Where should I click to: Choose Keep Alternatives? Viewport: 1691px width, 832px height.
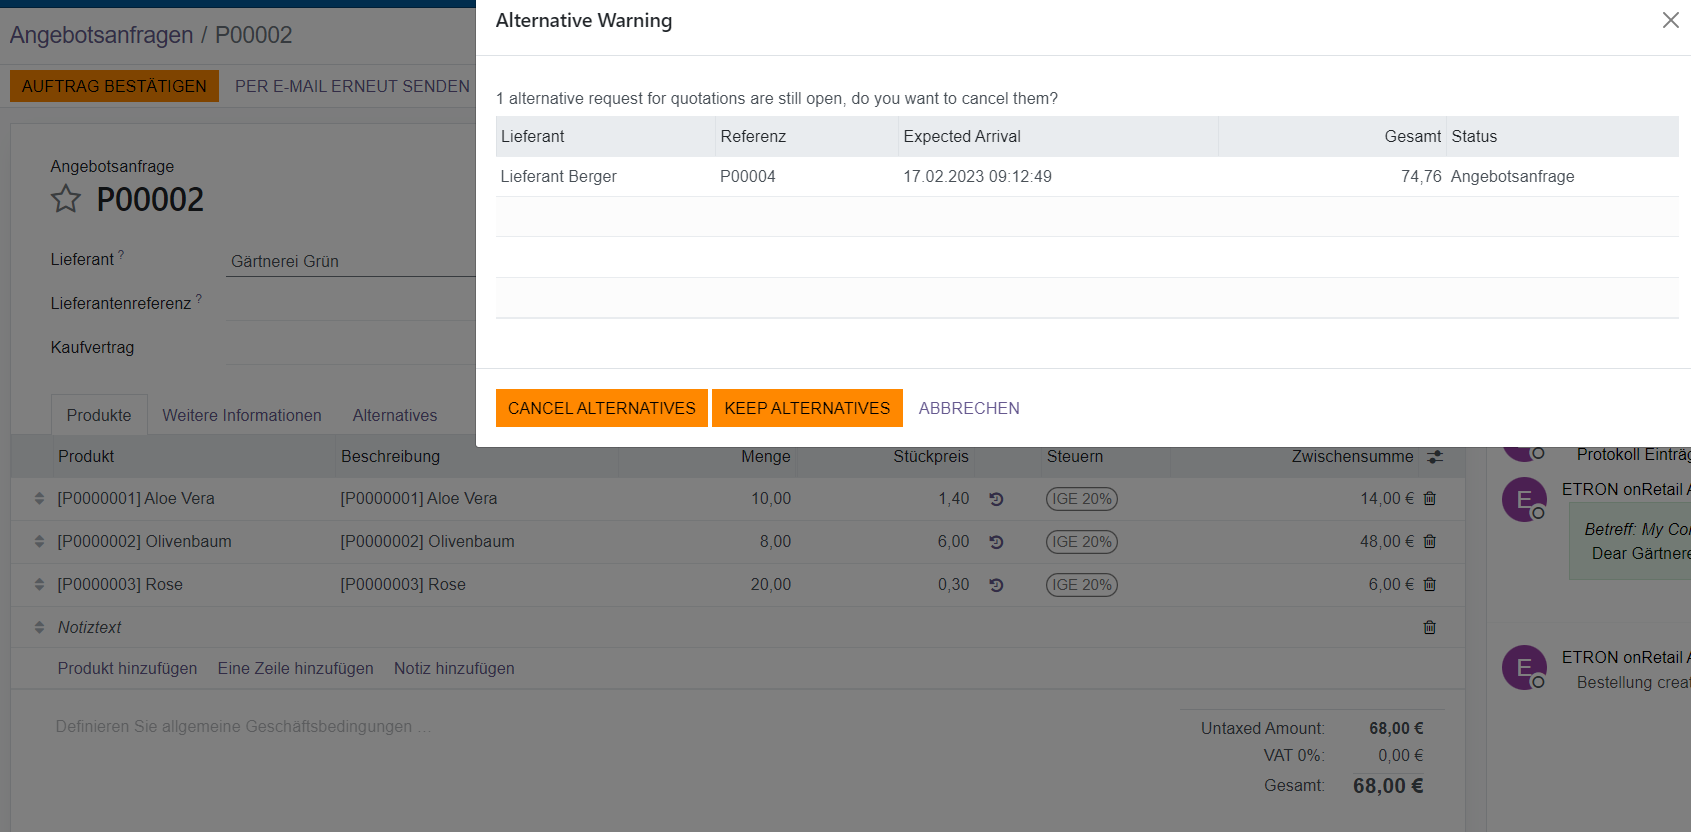(x=807, y=408)
